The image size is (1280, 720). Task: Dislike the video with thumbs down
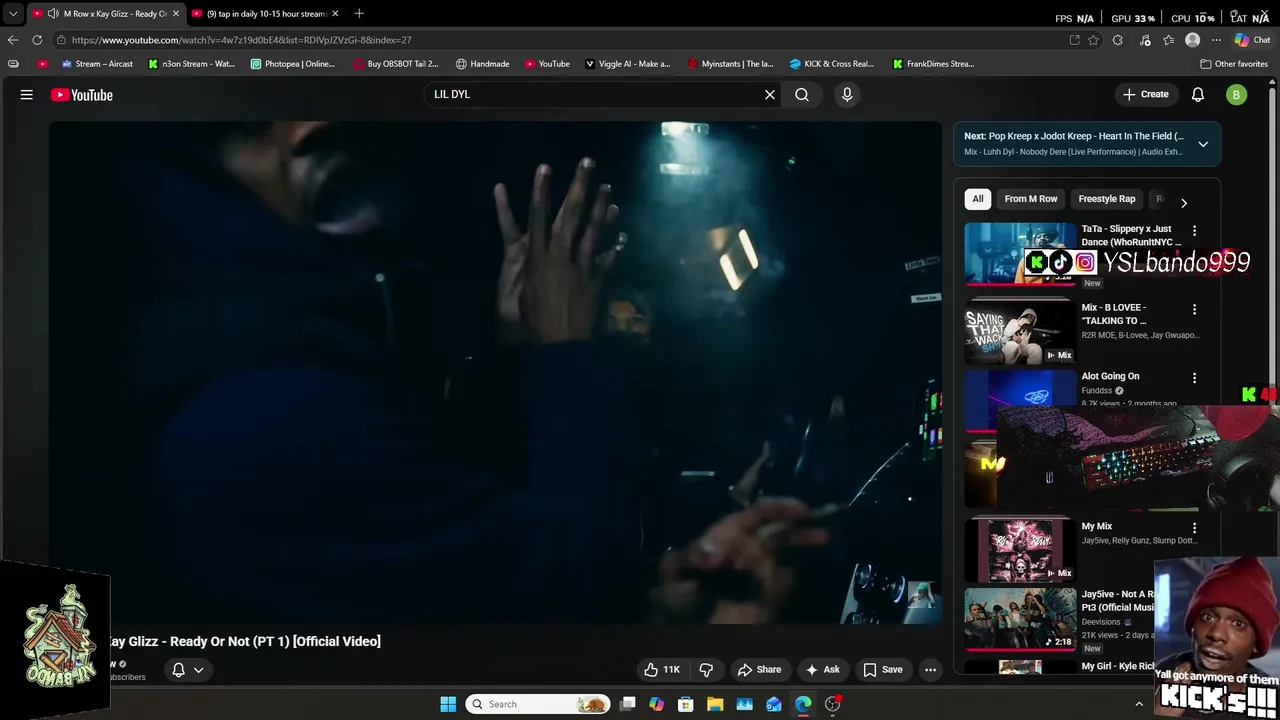(x=706, y=670)
